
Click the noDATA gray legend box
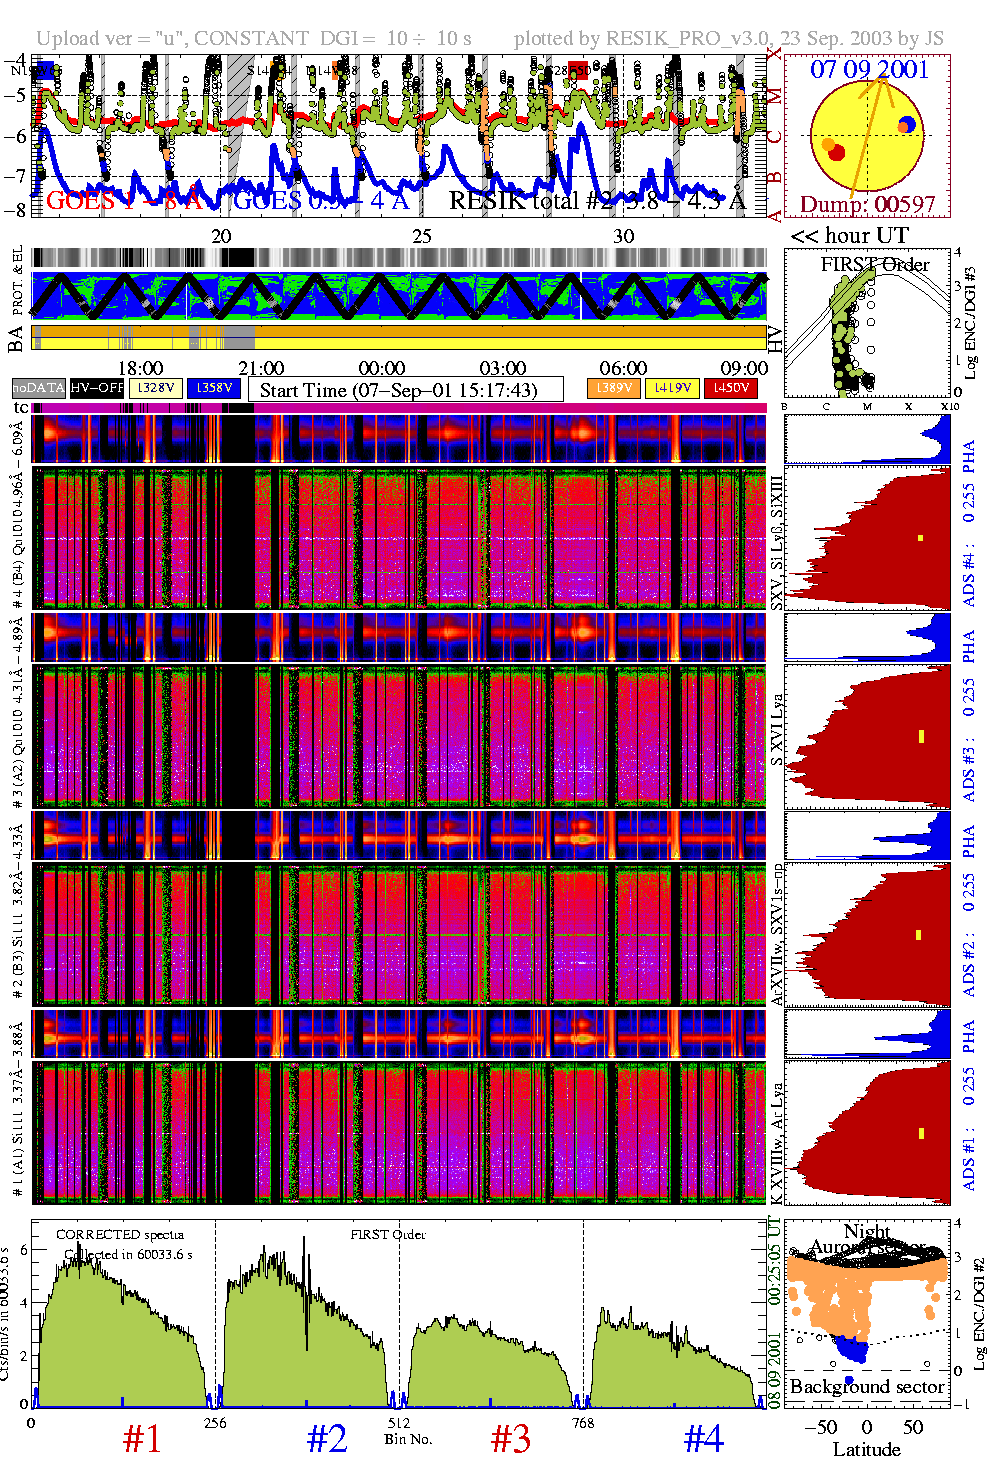(39, 388)
